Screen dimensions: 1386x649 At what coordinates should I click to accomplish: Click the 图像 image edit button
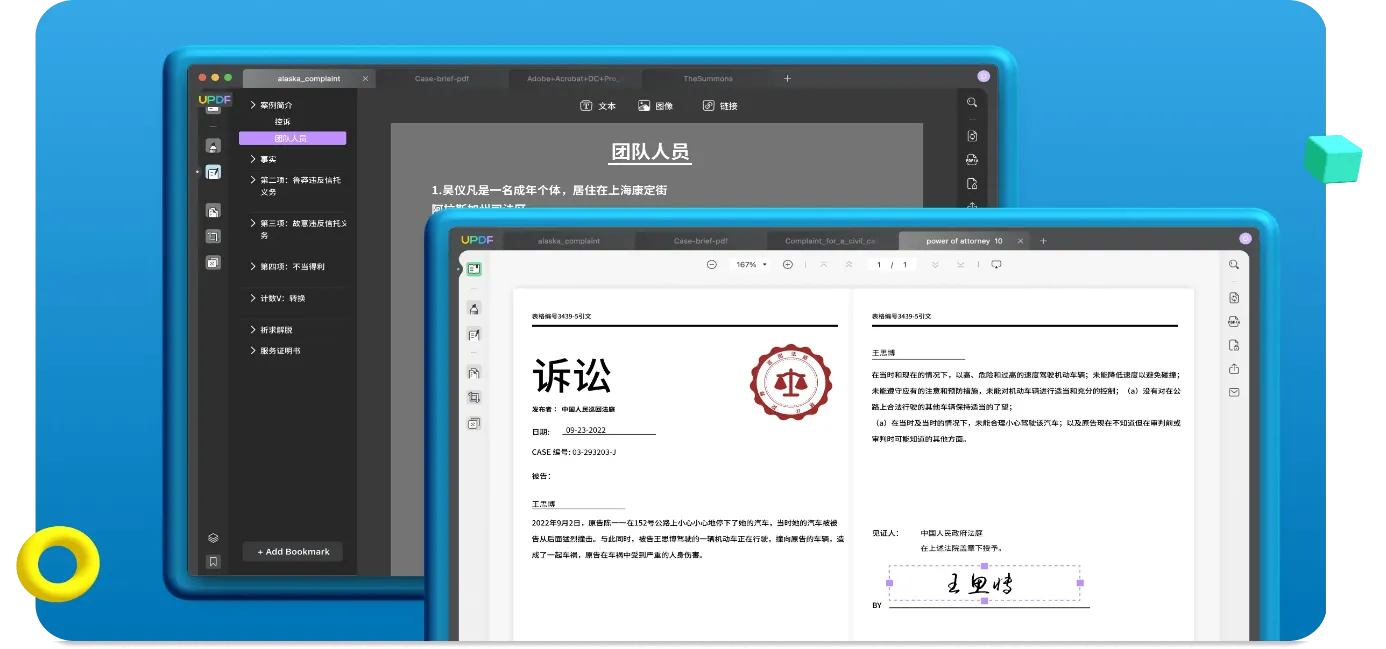[x=655, y=106]
